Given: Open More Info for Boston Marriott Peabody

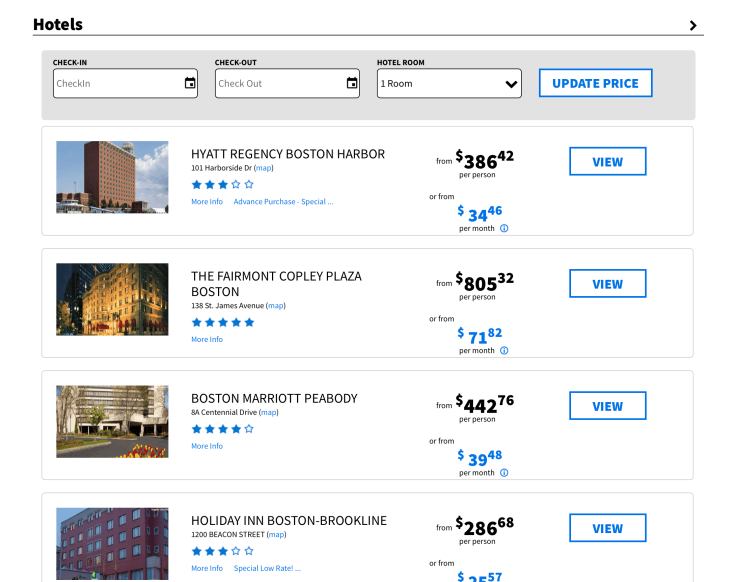Looking at the screenshot, I should click(207, 446).
